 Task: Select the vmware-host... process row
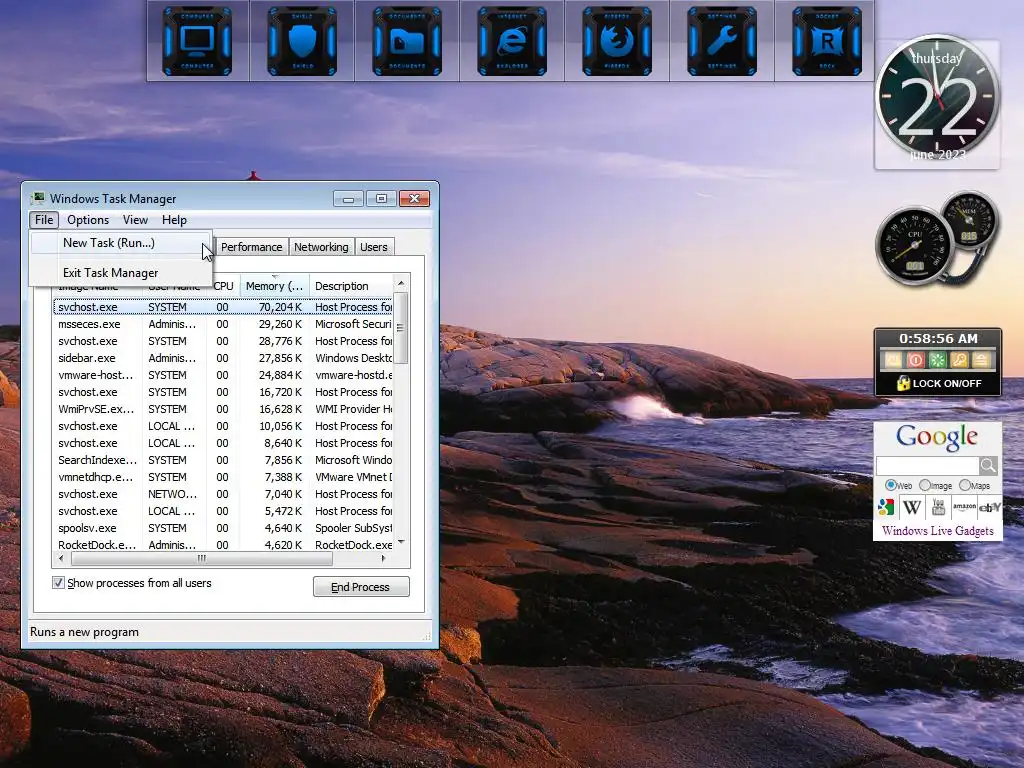click(223, 375)
